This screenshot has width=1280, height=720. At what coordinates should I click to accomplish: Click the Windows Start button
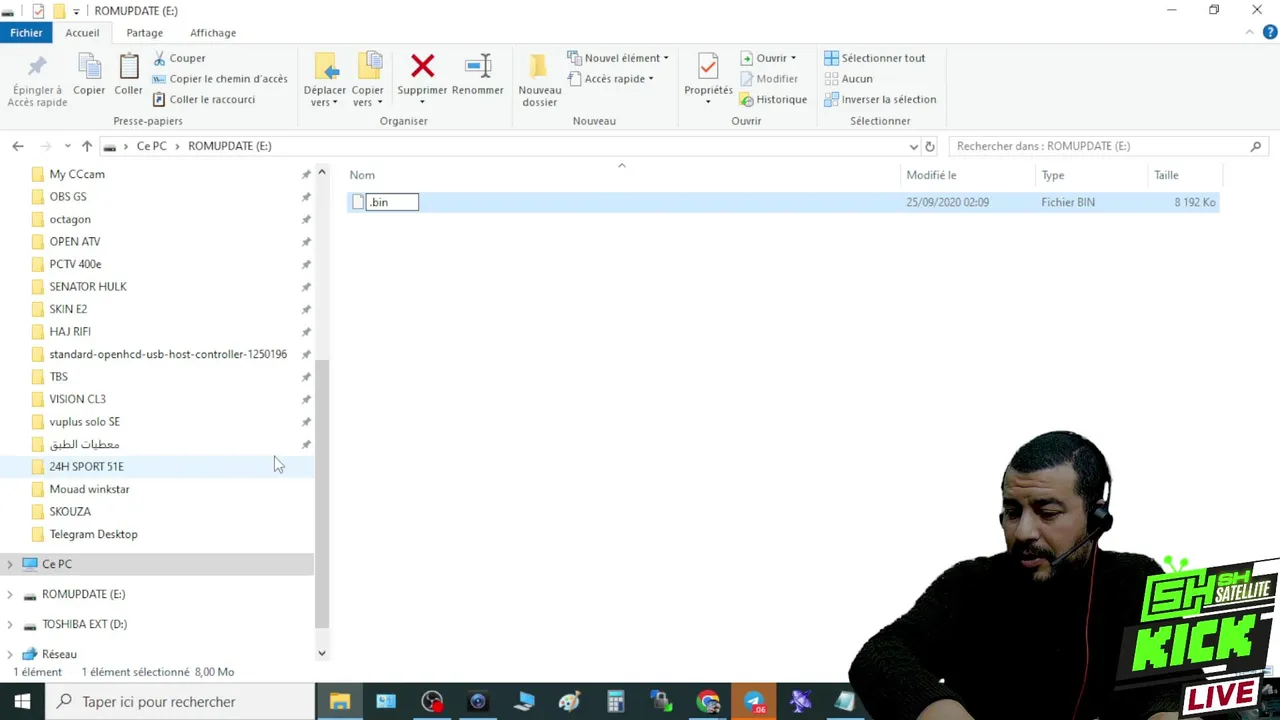22,702
